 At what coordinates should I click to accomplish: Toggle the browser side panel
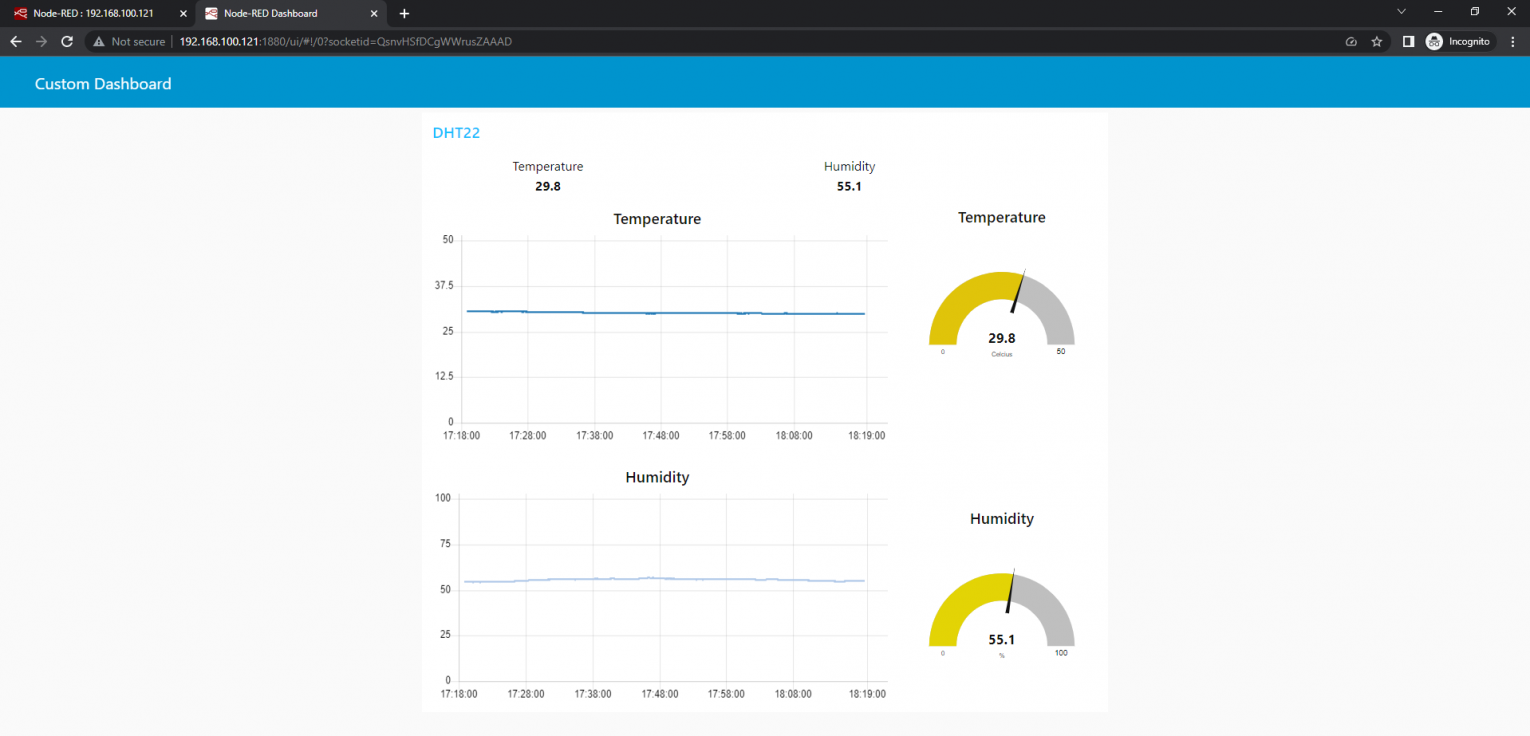tap(1410, 41)
